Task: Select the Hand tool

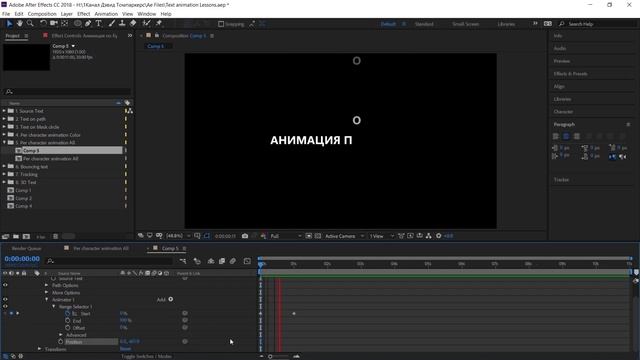Action: pos(20,24)
